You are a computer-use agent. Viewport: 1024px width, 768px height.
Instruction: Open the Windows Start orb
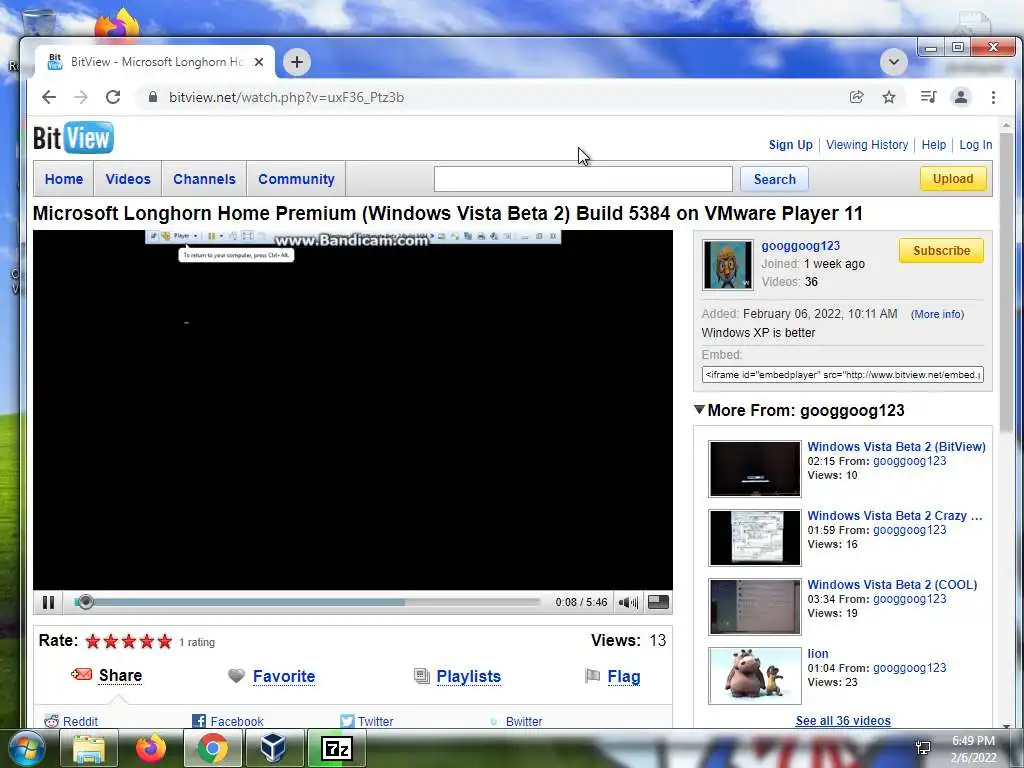[26, 748]
